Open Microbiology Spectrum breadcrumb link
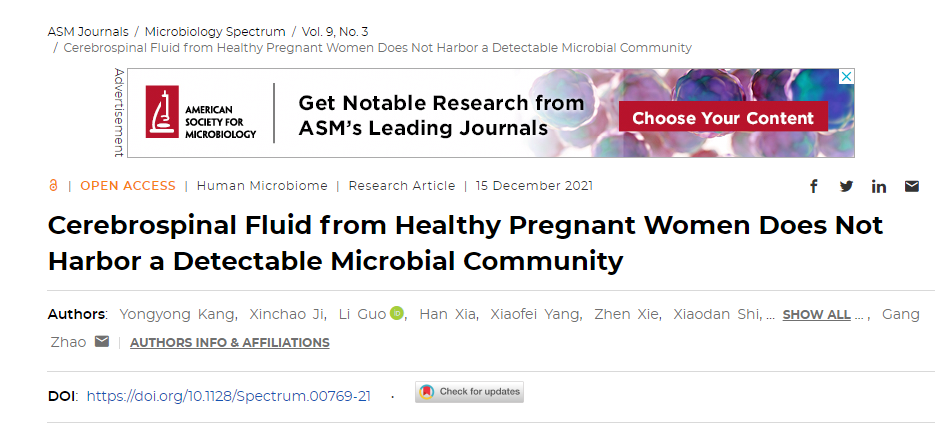 point(215,32)
